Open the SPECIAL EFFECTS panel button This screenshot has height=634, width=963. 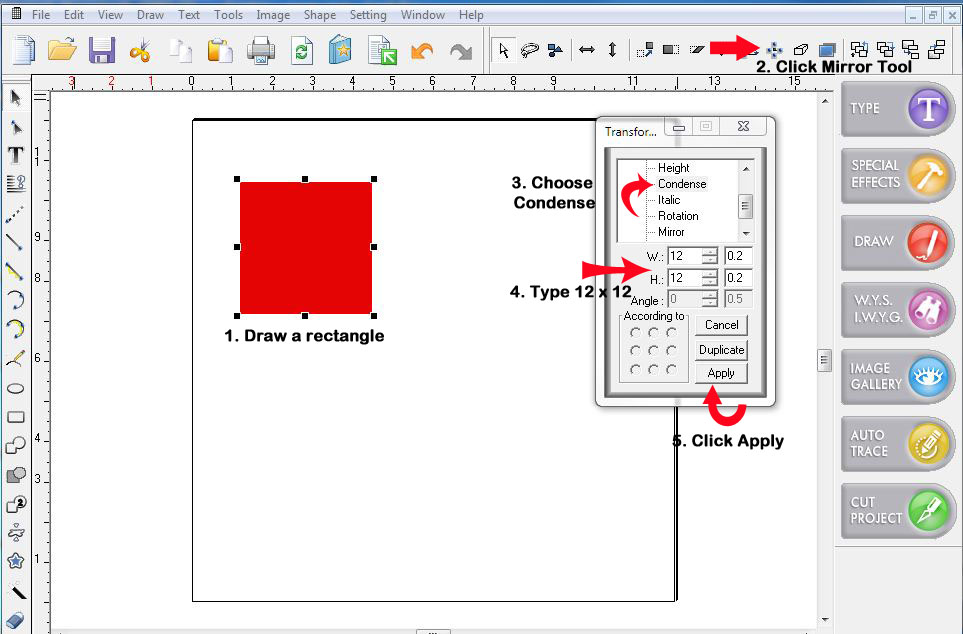(x=897, y=175)
